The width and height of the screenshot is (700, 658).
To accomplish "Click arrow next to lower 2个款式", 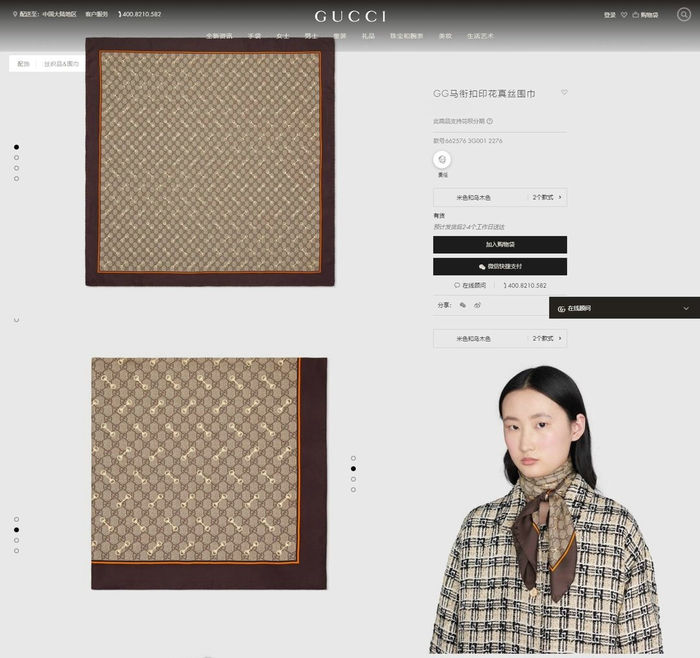I will tap(560, 338).
